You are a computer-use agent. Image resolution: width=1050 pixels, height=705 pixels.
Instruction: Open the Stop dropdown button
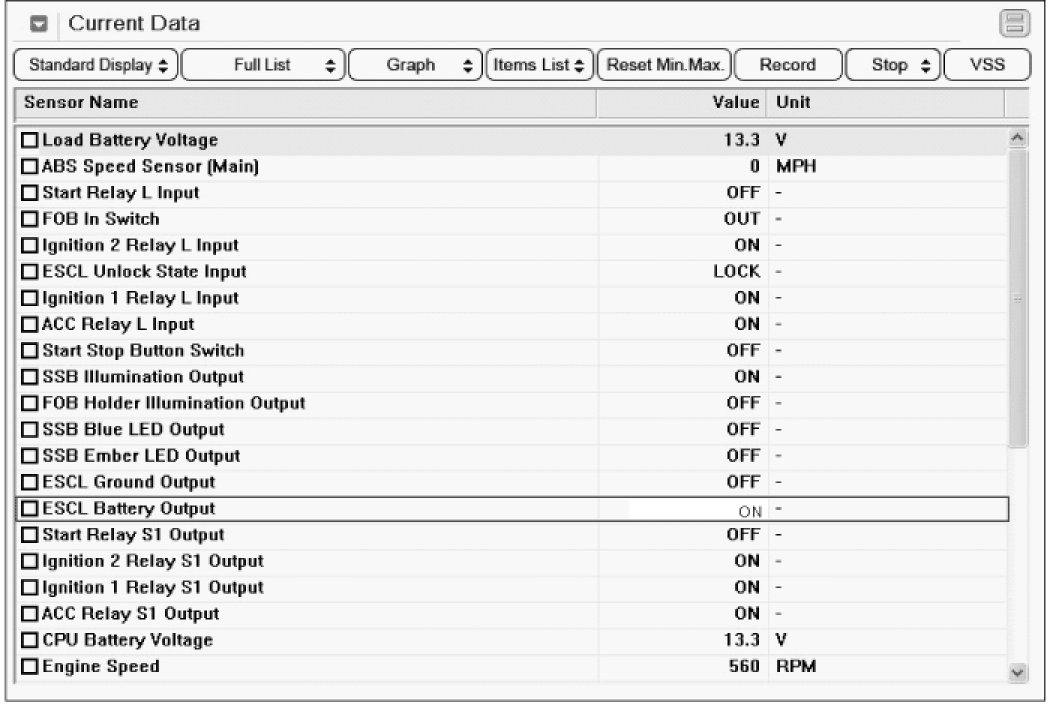coord(894,65)
